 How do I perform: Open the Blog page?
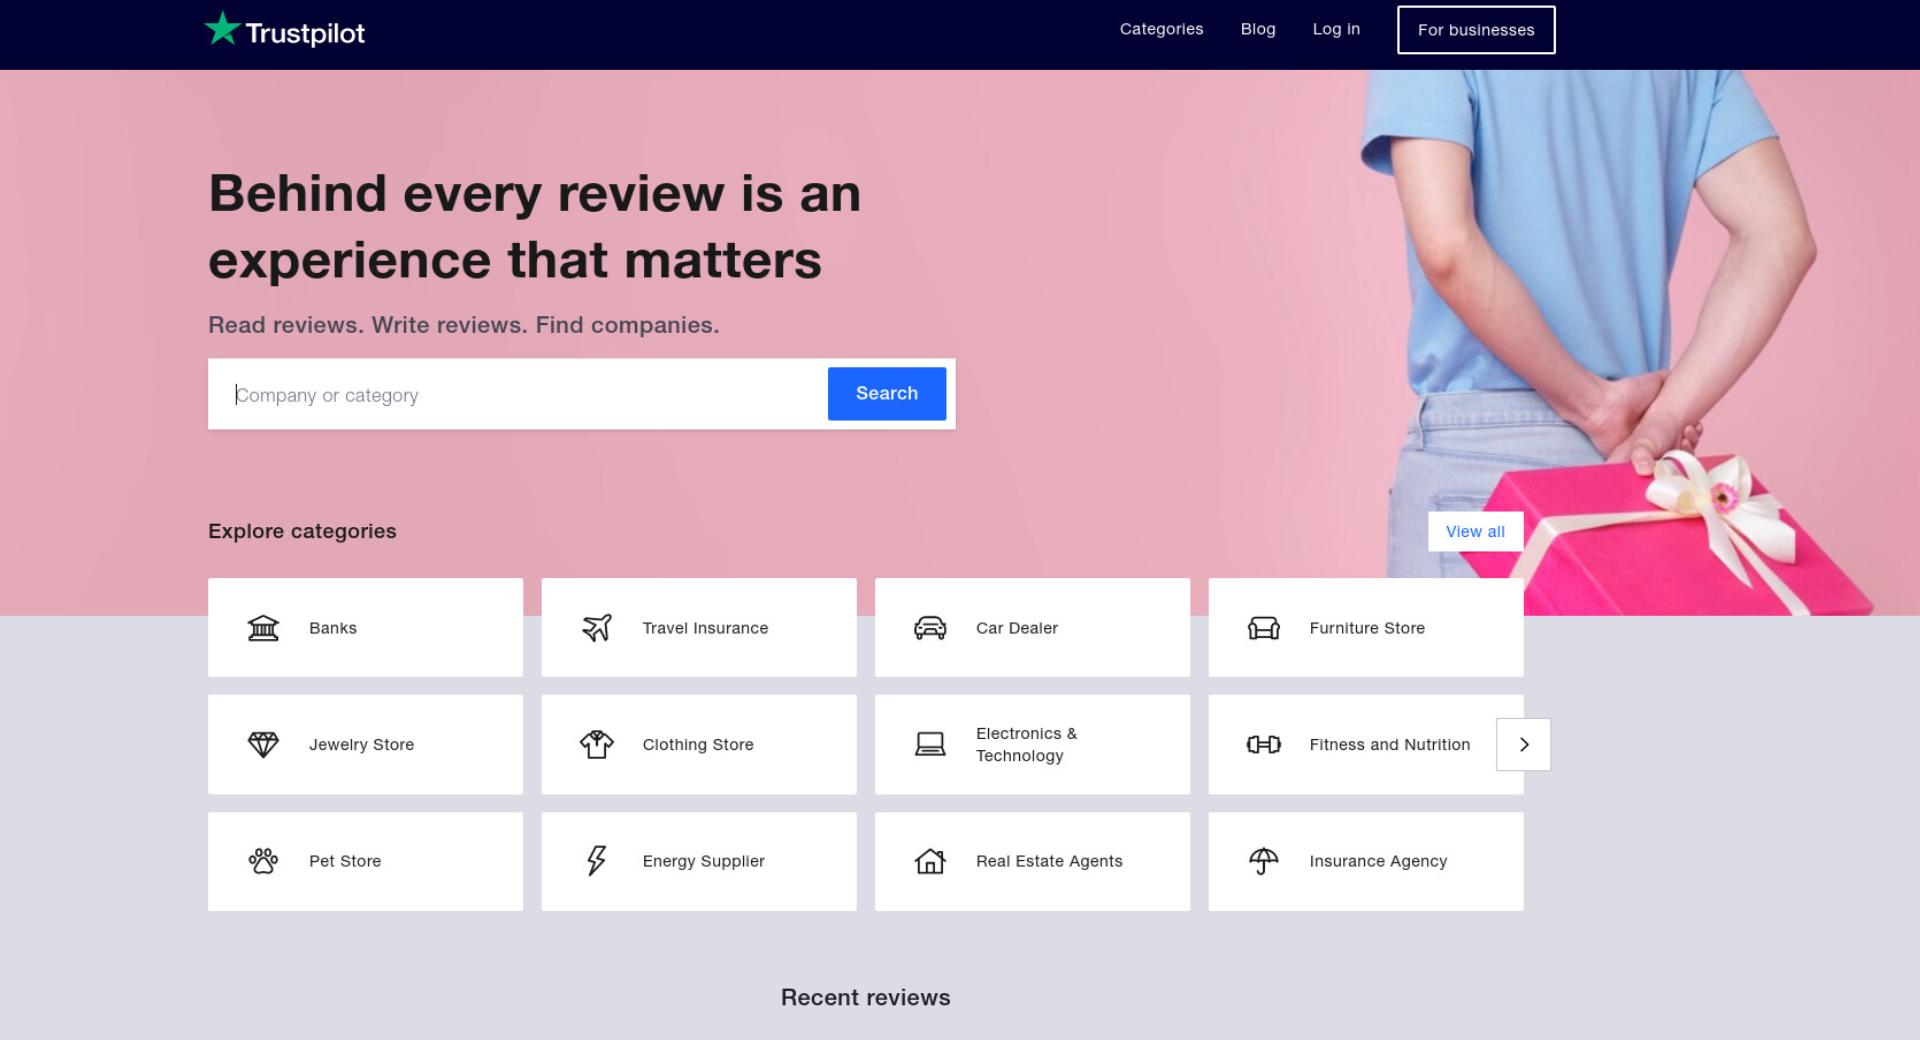coord(1258,29)
